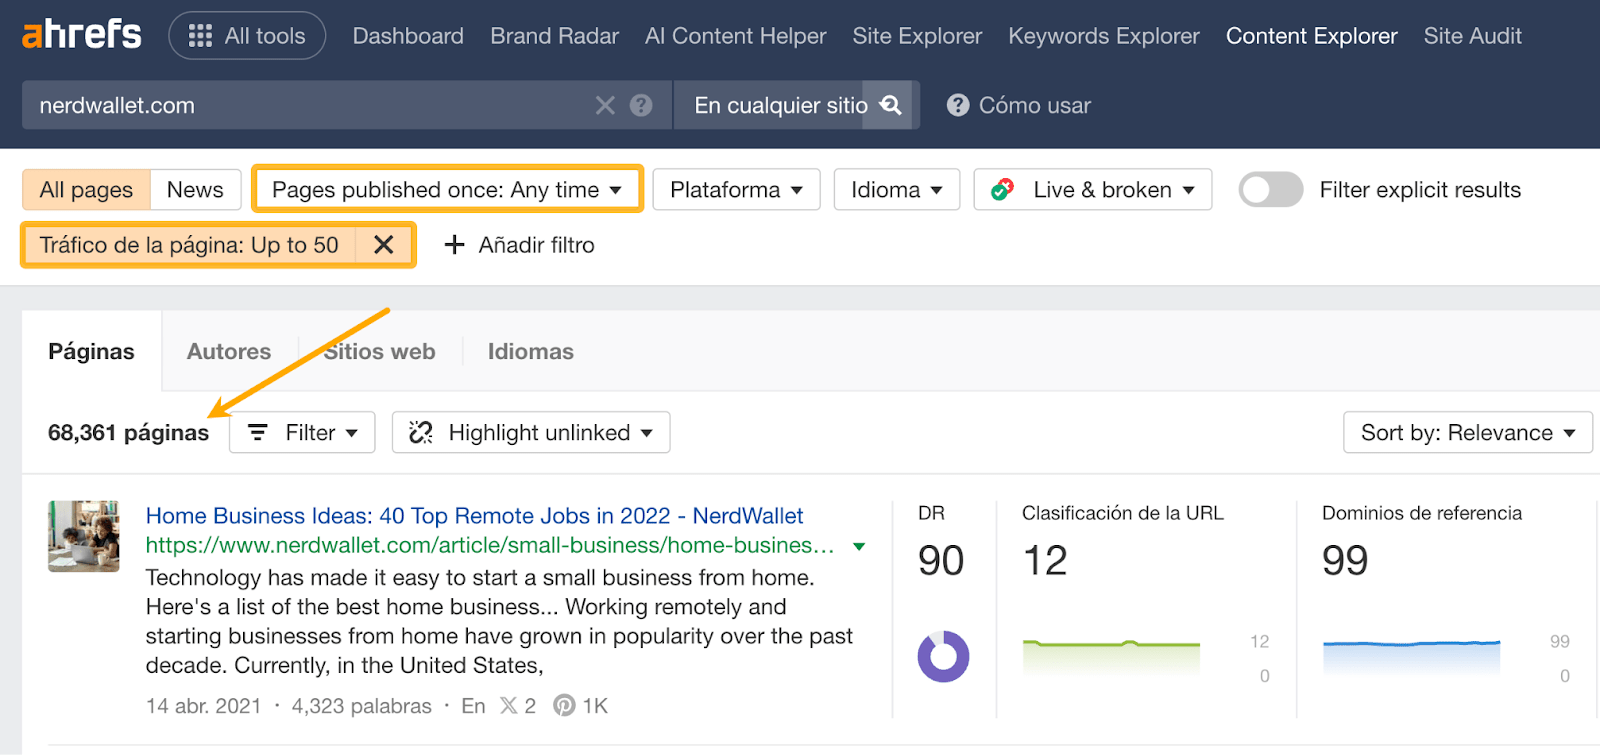Click the DR donut chart
The width and height of the screenshot is (1600, 755).
943,657
